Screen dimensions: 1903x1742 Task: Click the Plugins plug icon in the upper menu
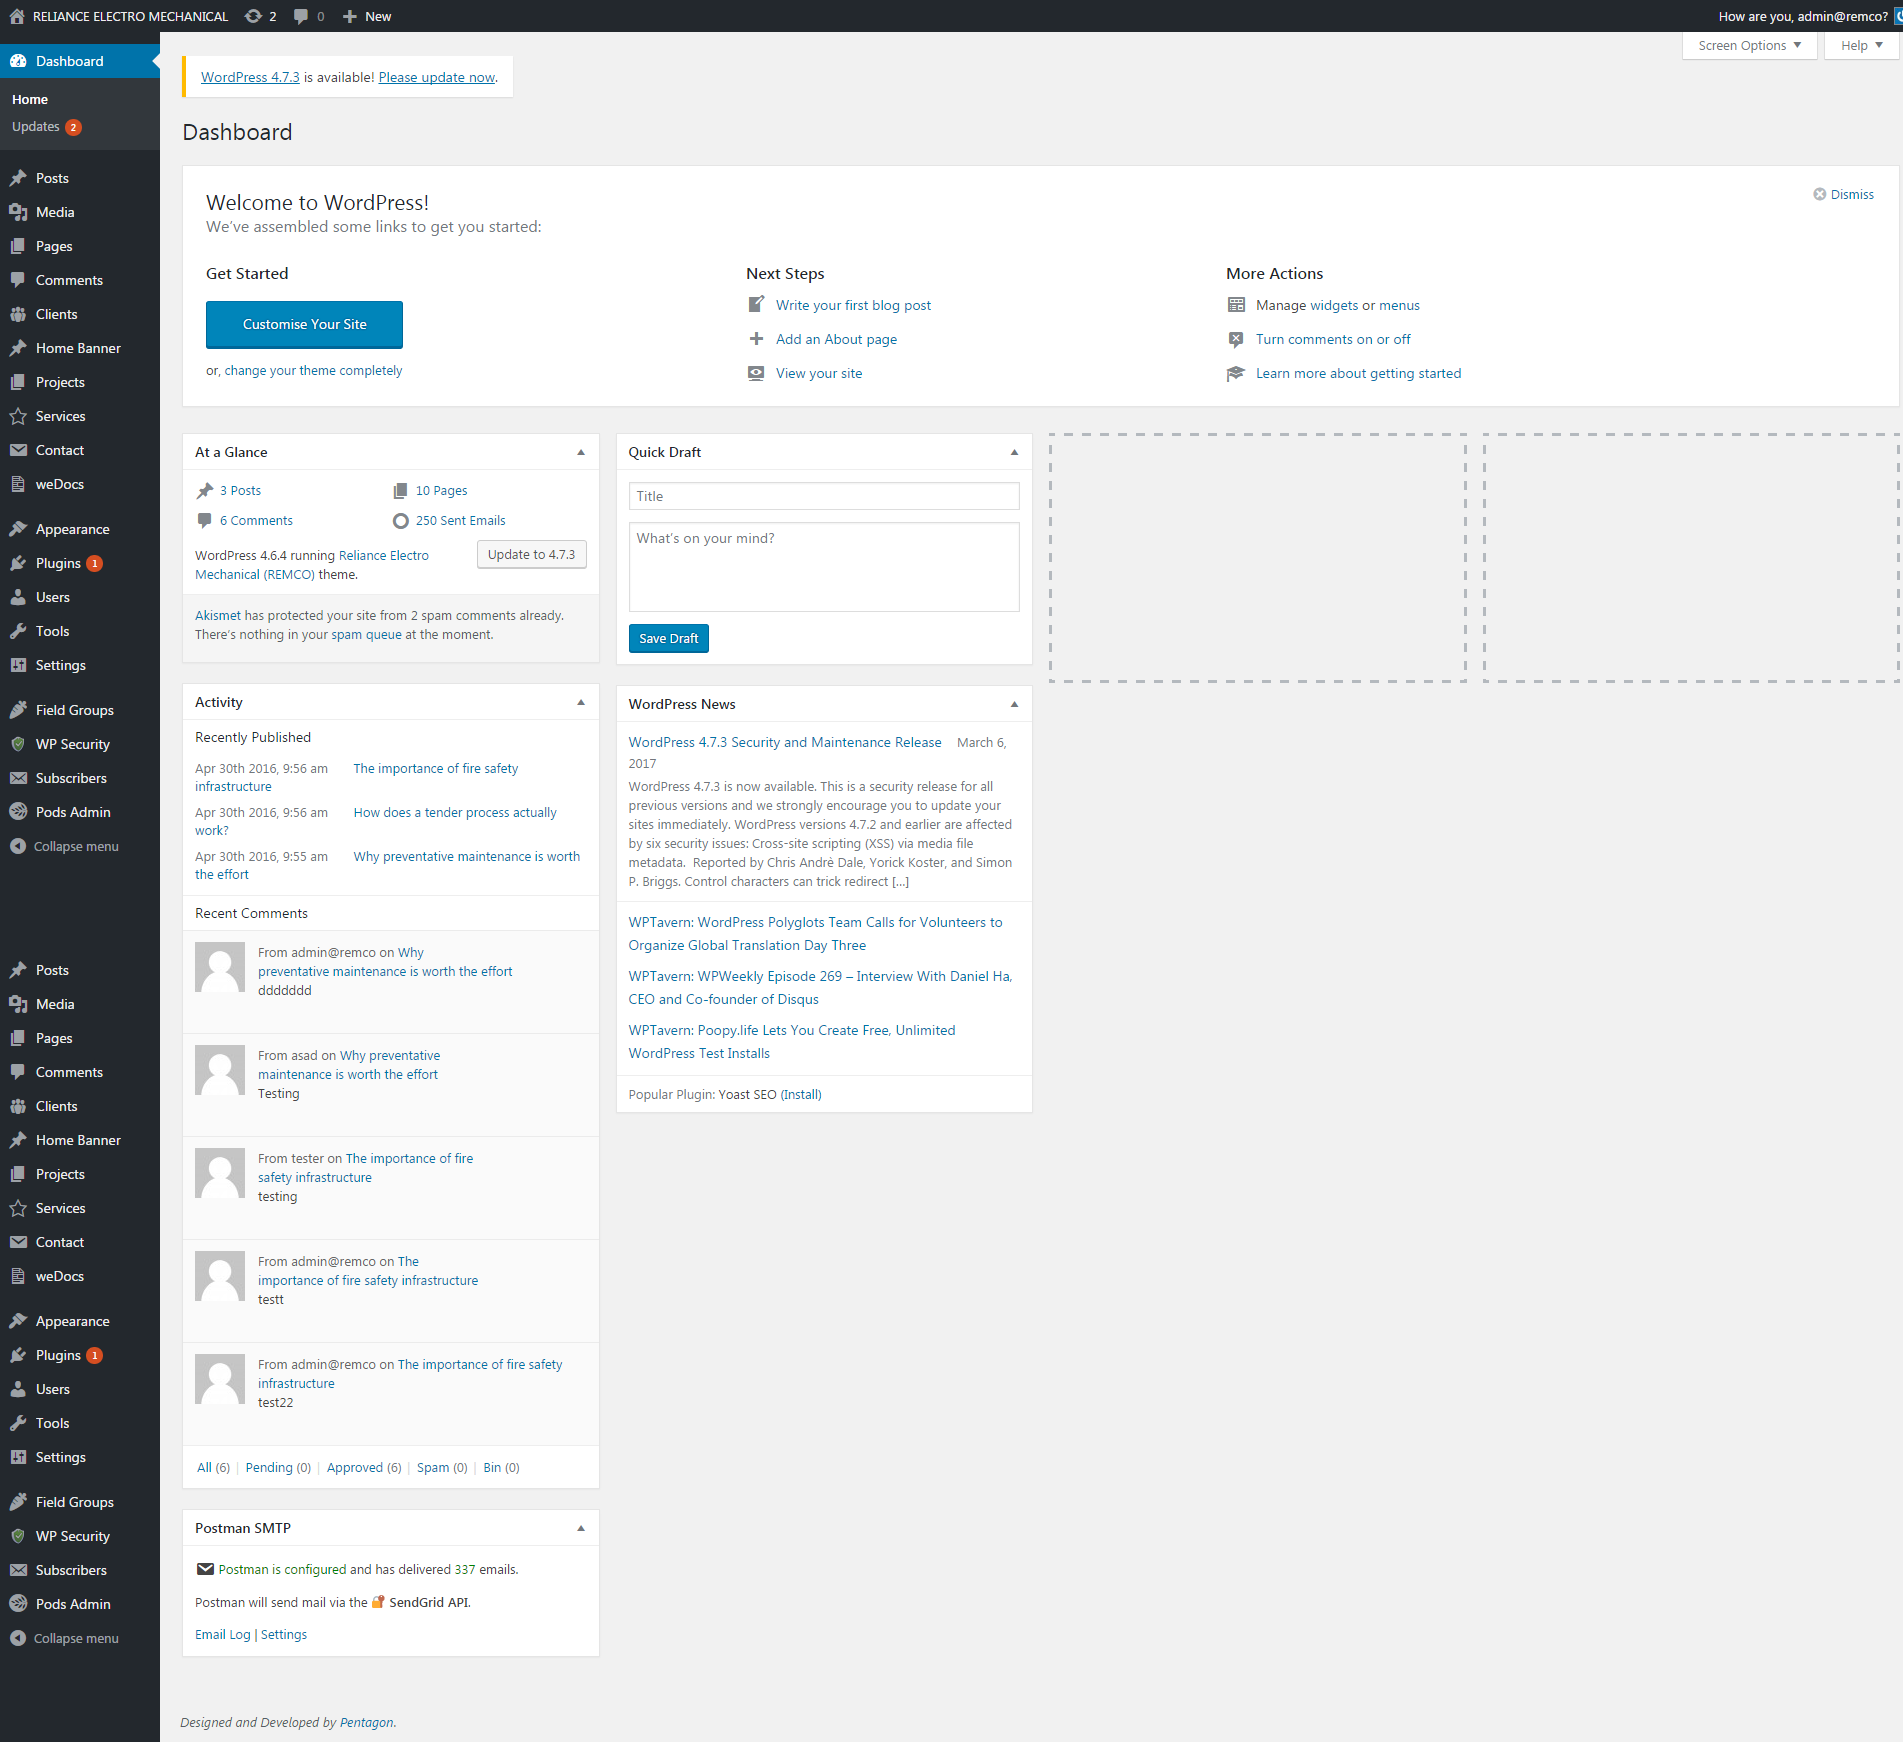(18, 563)
